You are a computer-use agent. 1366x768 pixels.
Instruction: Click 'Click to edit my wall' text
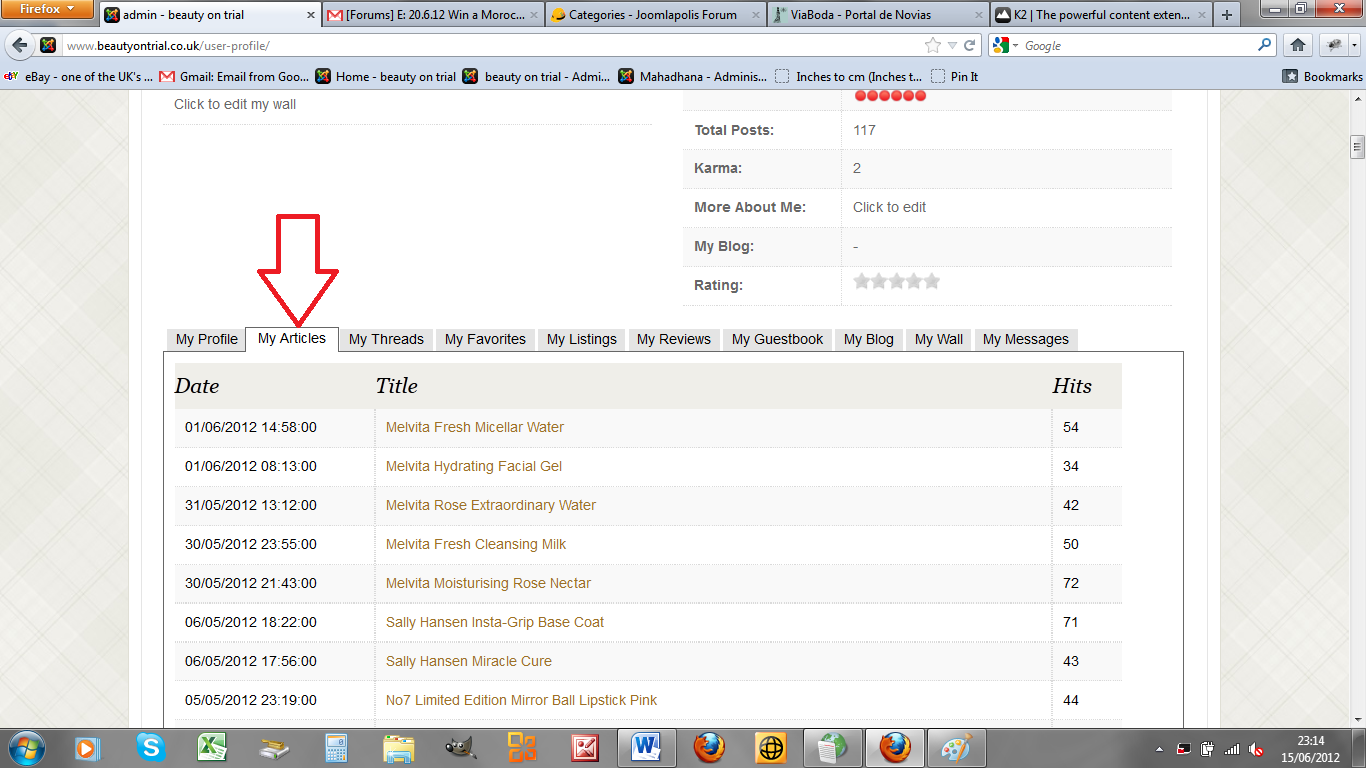click(235, 104)
